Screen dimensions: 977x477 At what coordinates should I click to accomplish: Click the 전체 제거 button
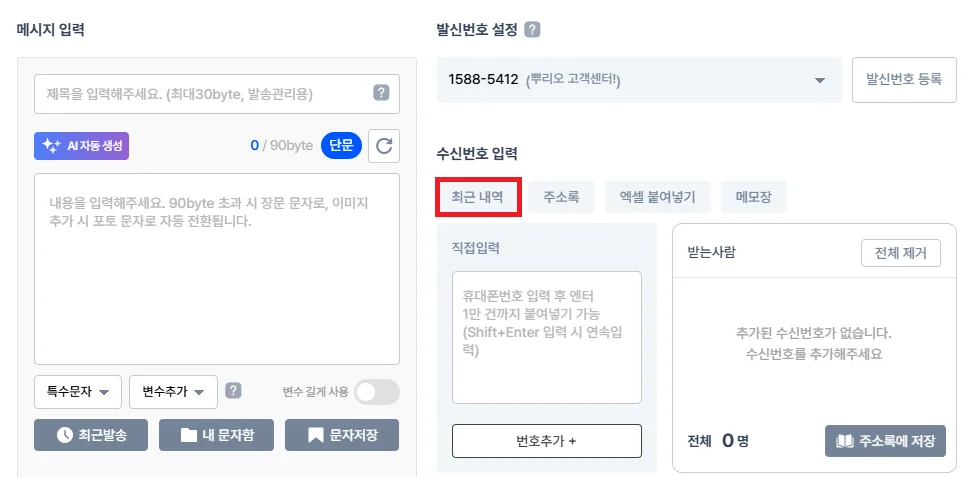[x=900, y=253]
